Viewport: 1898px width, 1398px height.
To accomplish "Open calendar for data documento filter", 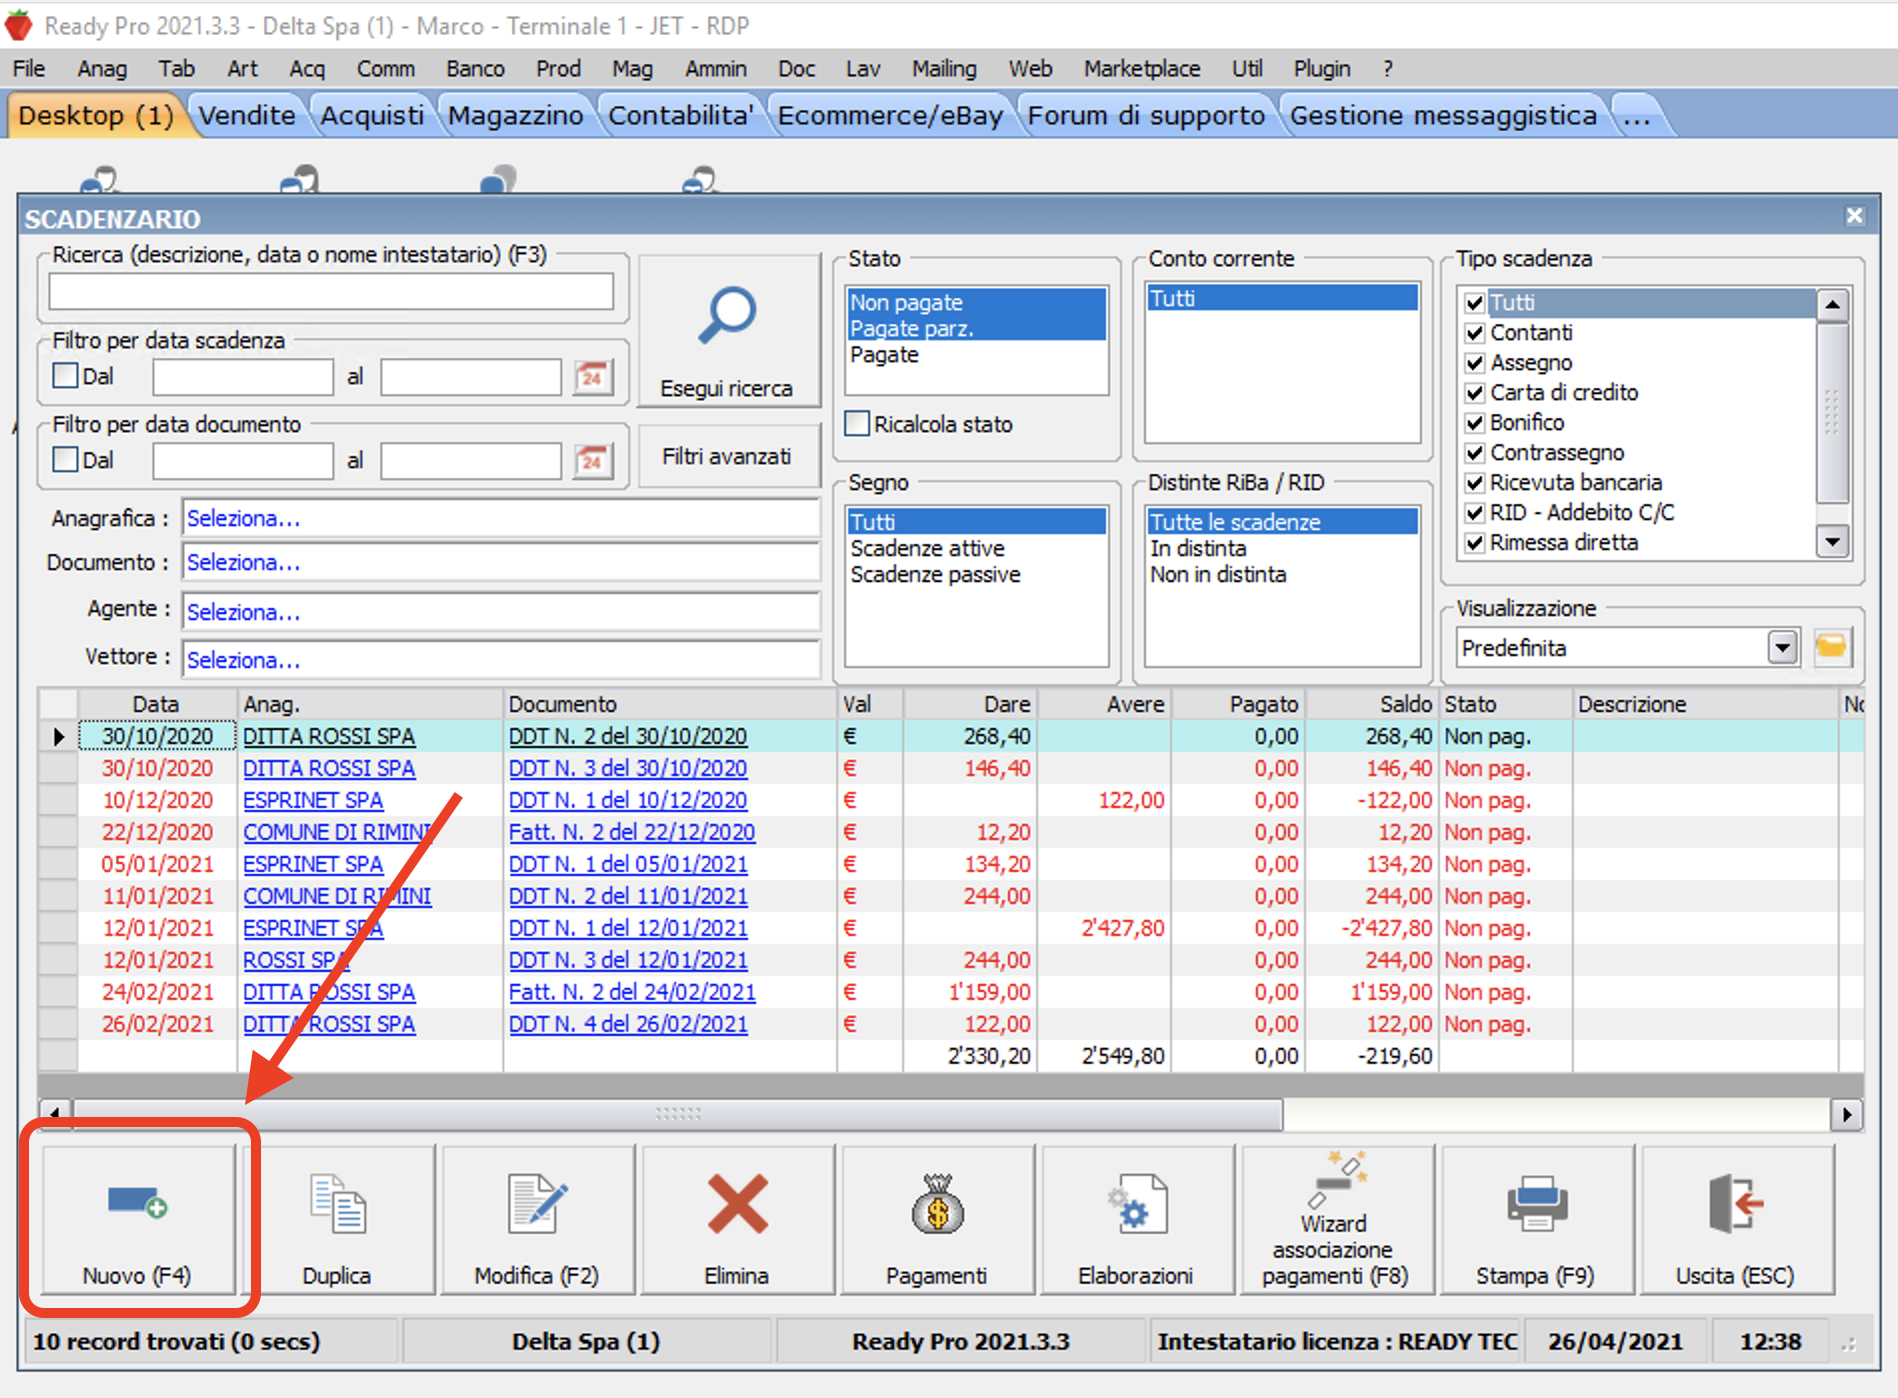I will [x=593, y=461].
